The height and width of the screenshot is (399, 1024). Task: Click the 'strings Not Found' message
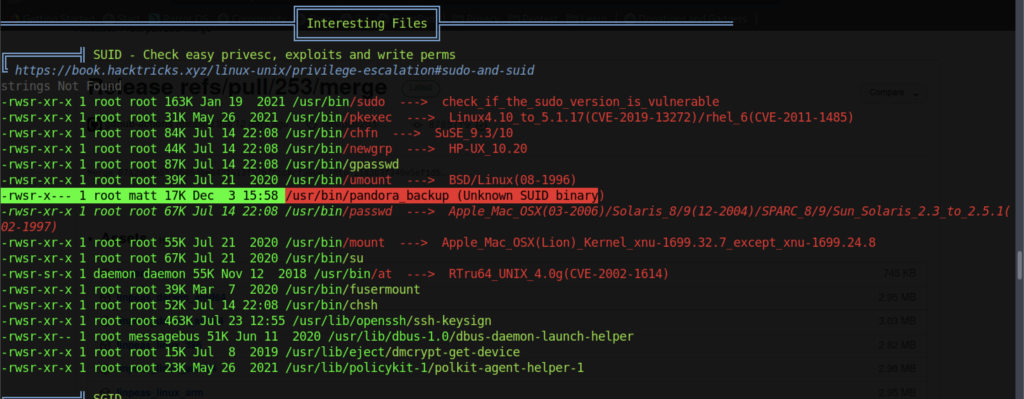(61, 86)
